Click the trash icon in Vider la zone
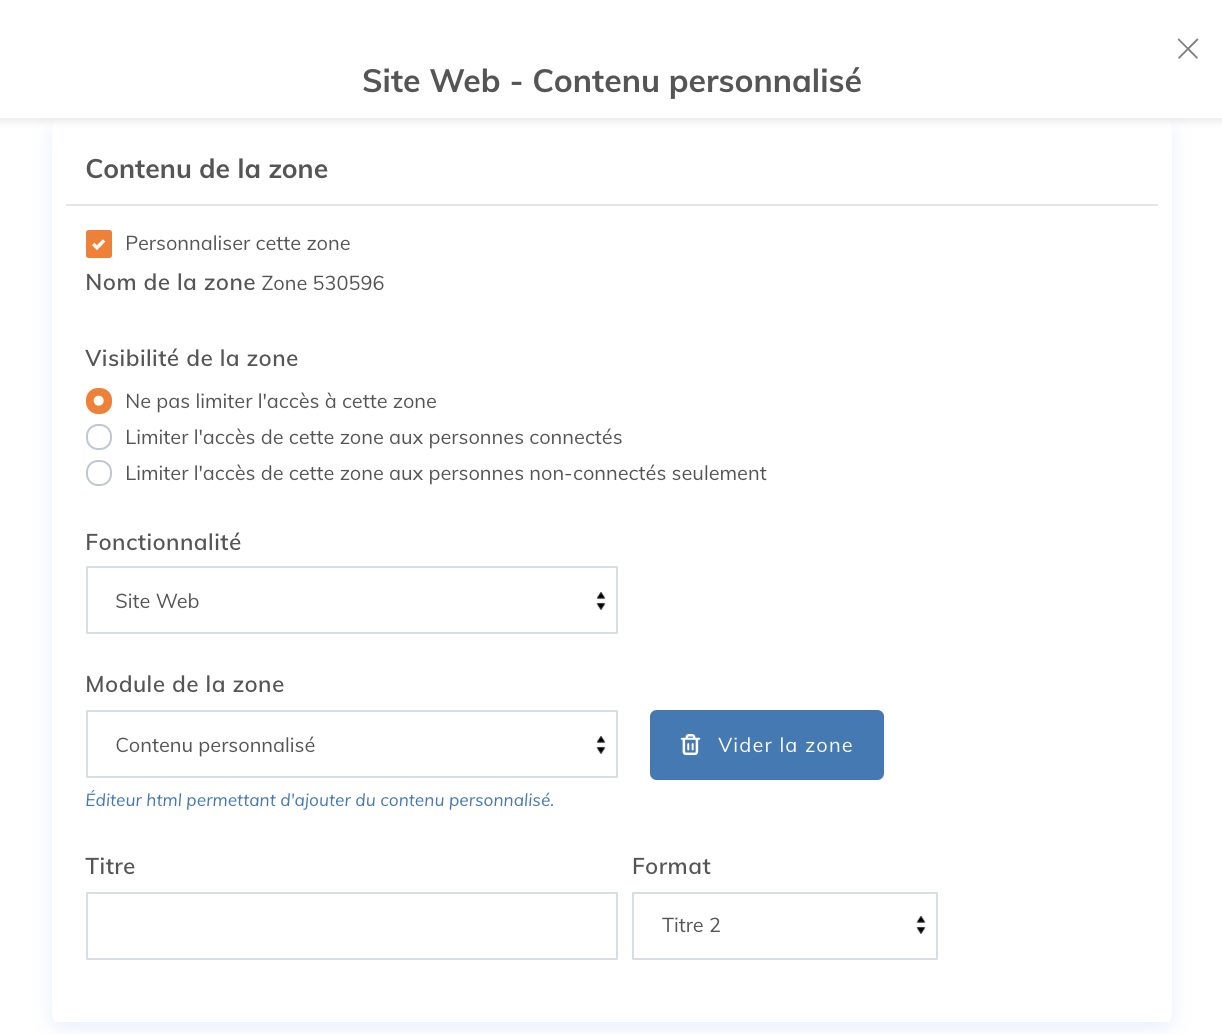1222x1034 pixels. coord(690,745)
